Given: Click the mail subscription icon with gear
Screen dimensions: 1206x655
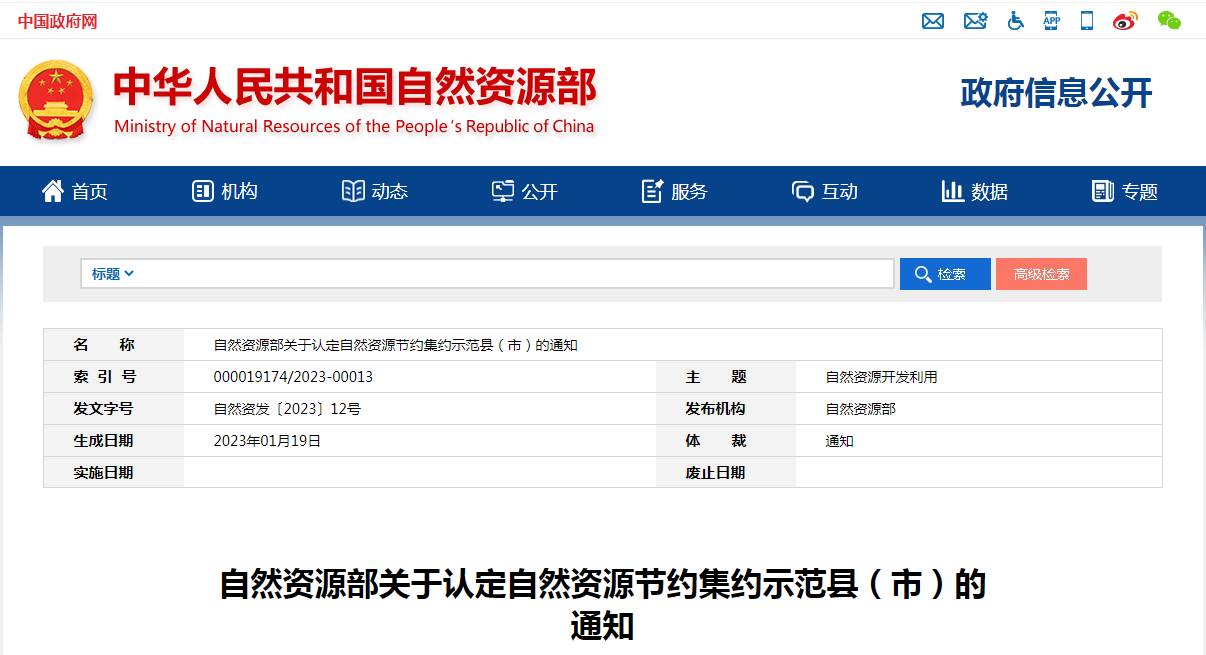Looking at the screenshot, I should click(x=975, y=21).
